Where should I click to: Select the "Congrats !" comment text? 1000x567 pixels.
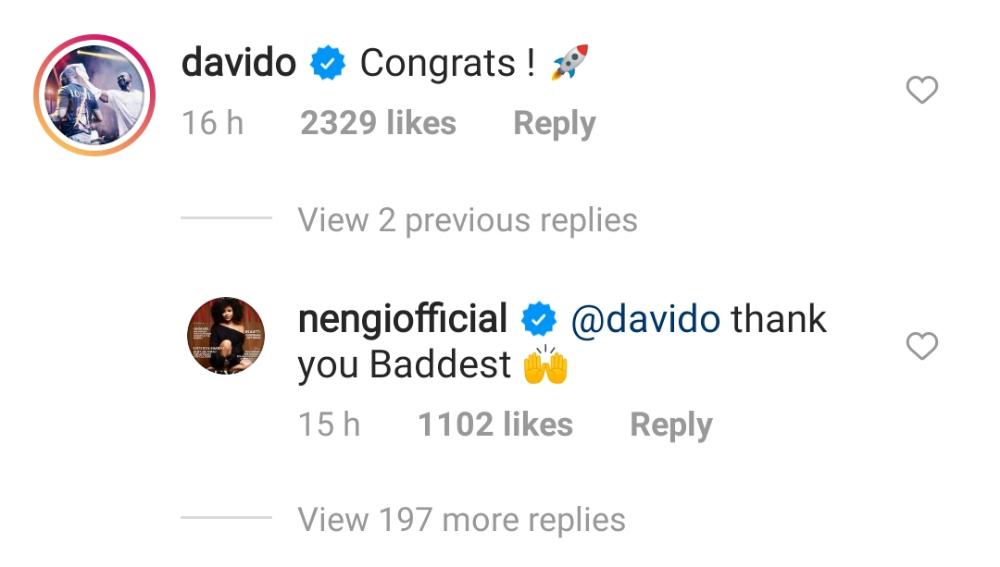(439, 64)
